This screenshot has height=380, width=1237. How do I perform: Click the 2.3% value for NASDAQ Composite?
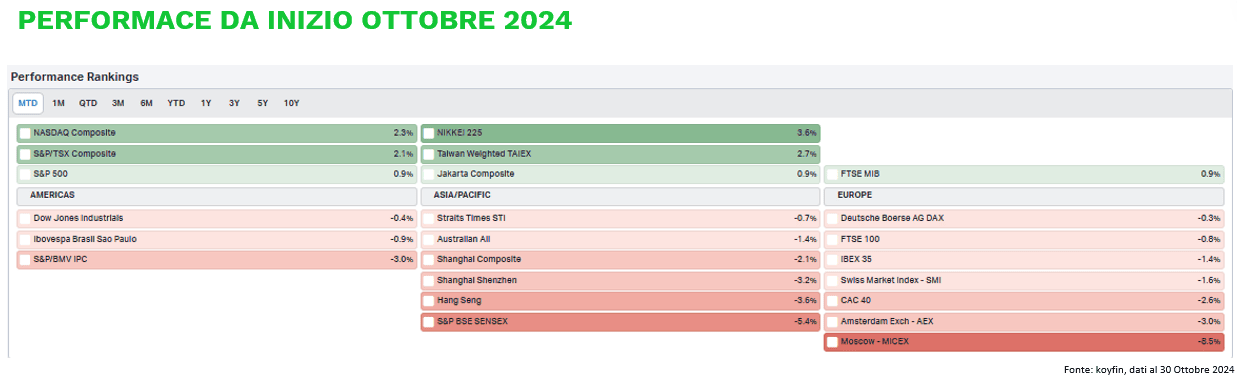point(403,133)
